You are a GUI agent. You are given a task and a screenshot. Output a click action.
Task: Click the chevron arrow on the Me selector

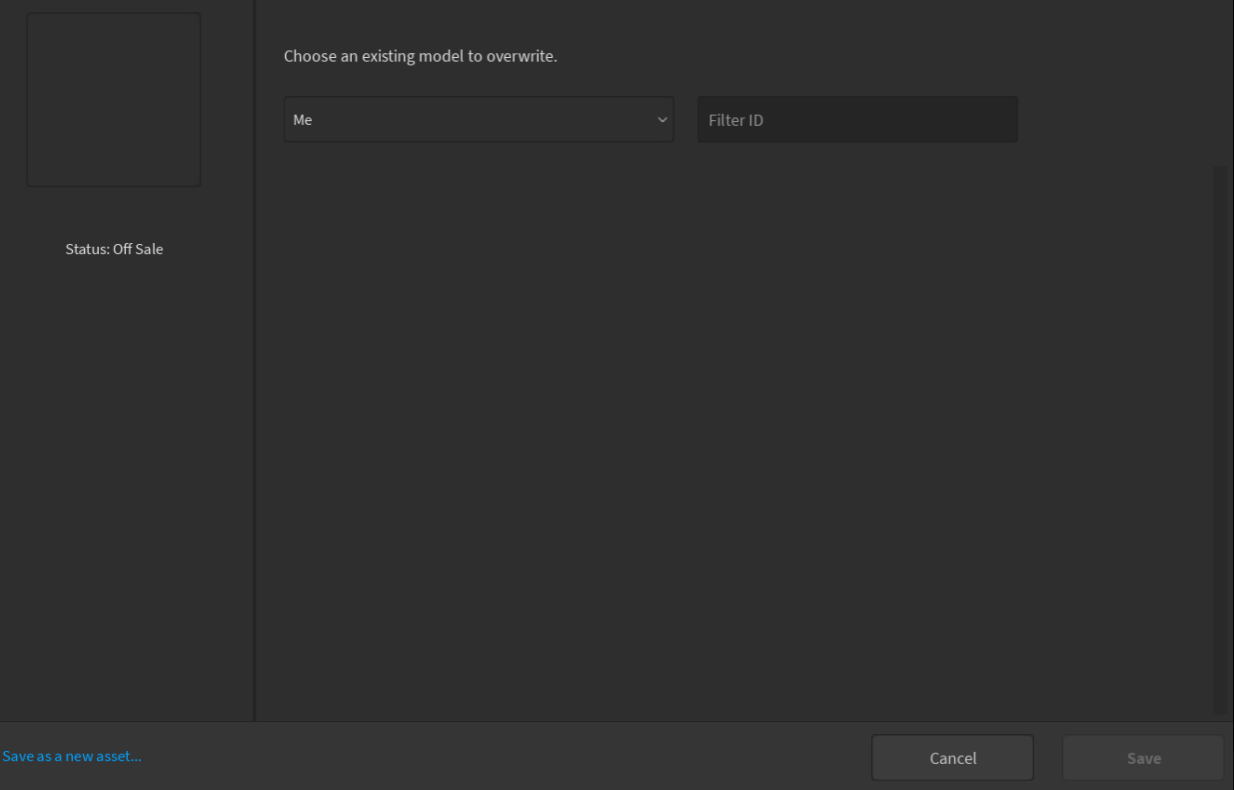tap(661, 119)
